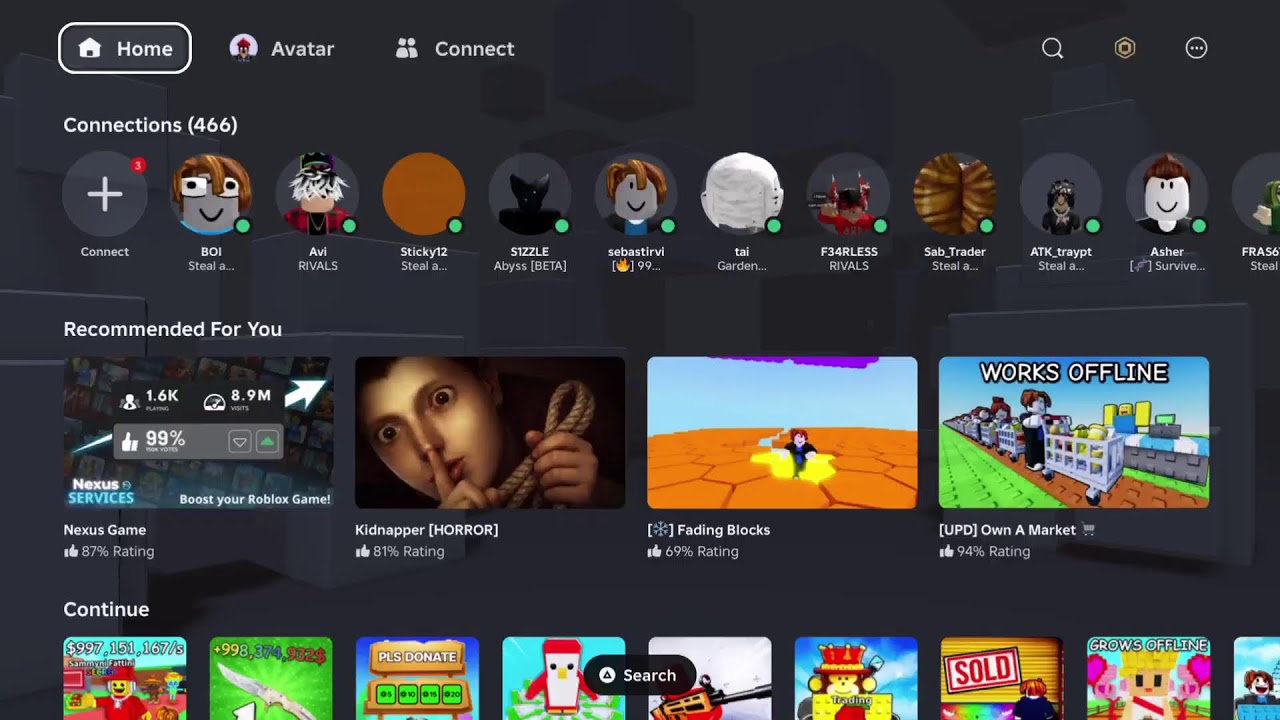The height and width of the screenshot is (720, 1280).
Task: Click the plus Connect button
Action: [105, 194]
